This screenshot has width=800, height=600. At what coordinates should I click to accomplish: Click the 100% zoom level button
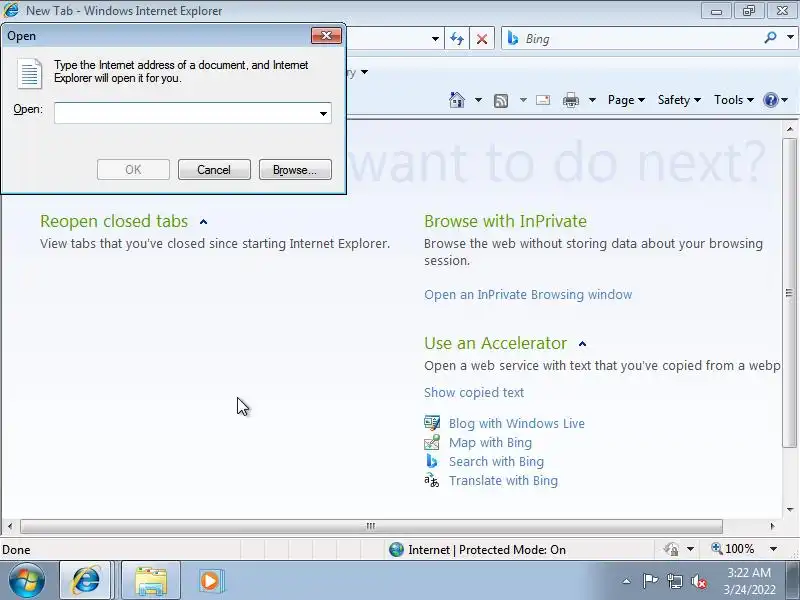click(x=733, y=549)
